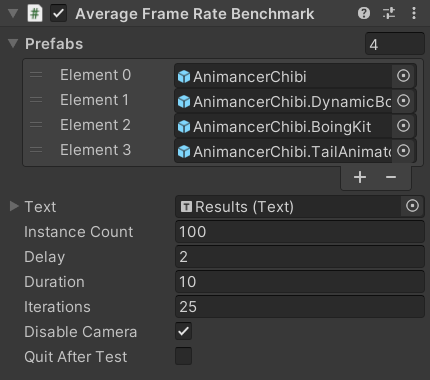Click the Instance Count input field
430x380 pixels.
300,232
